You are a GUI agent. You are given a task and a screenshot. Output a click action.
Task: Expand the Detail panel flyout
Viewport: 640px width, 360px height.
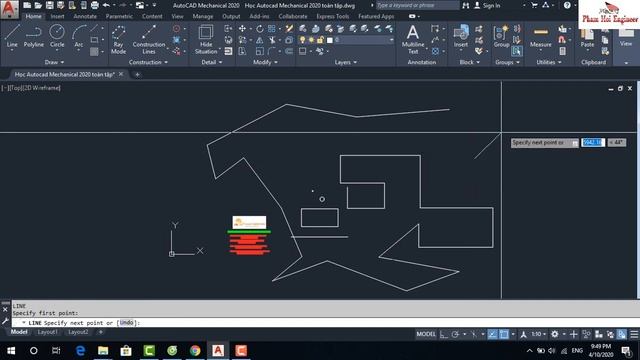pyautogui.click(x=212, y=62)
